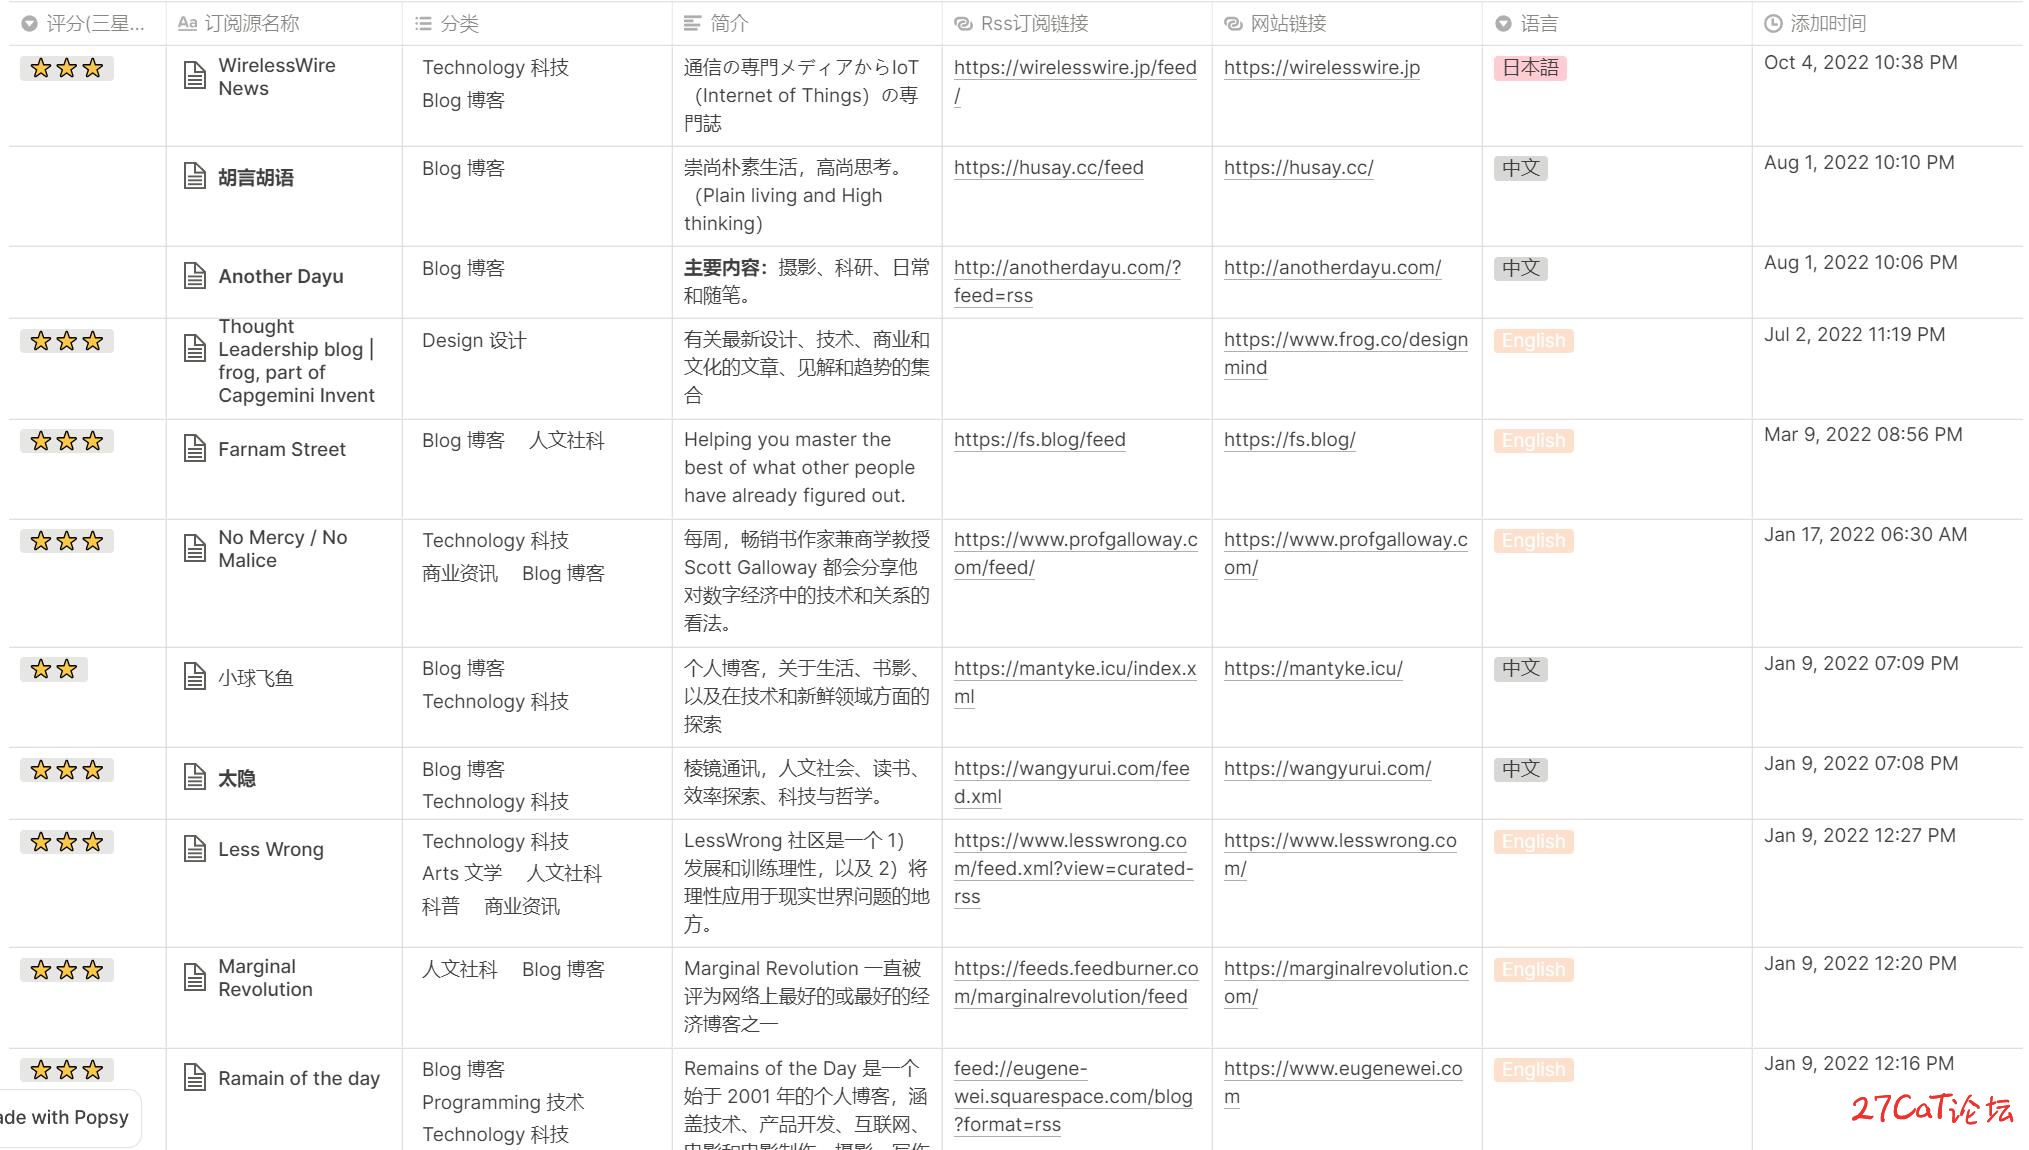
Task: Visit the https://wangyurui.com/ website link
Action: [x=1327, y=768]
